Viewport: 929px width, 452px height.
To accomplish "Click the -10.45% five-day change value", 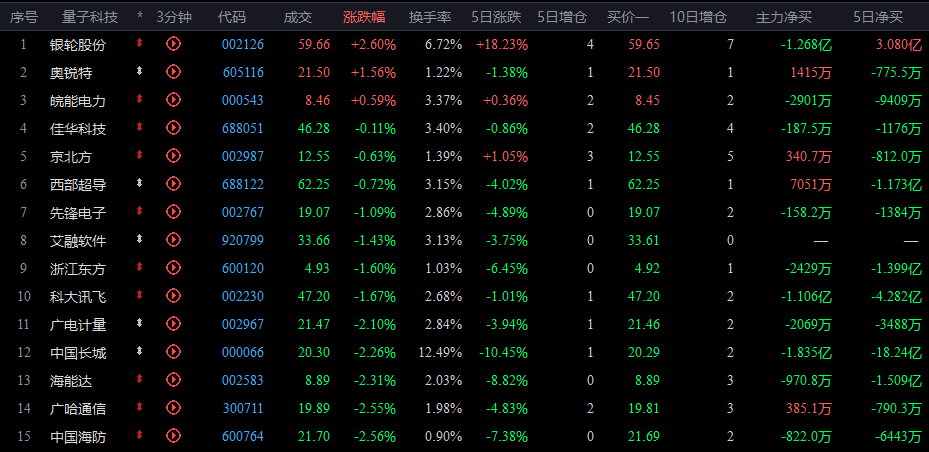I will (x=502, y=352).
